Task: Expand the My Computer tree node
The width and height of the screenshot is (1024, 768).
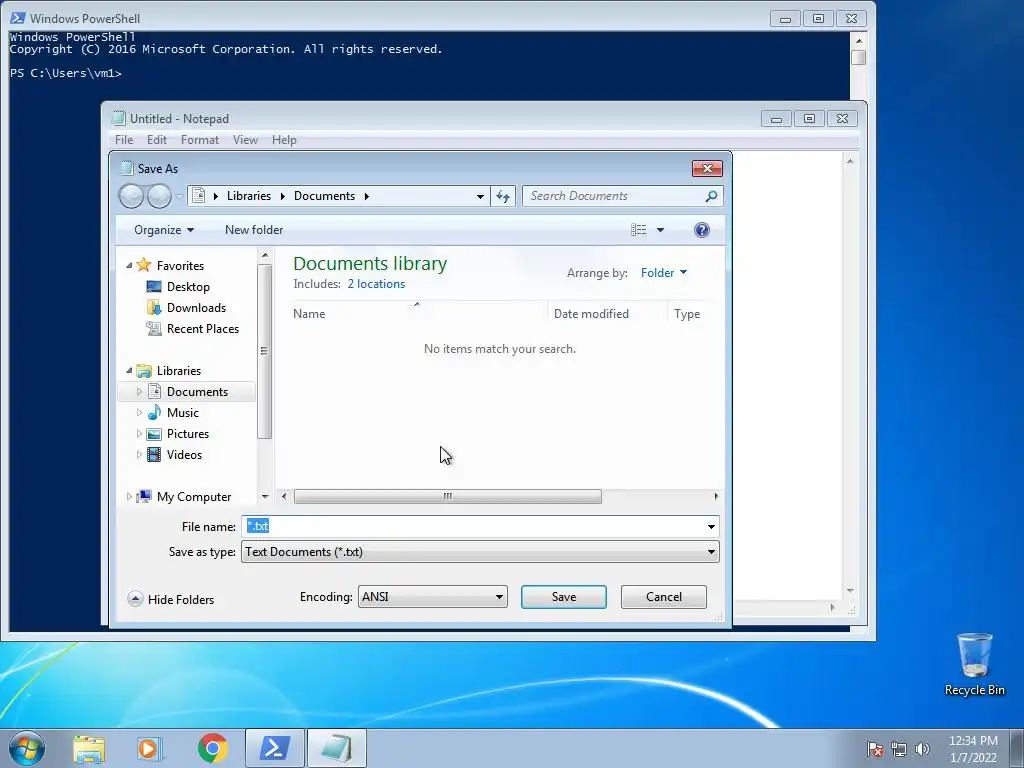Action: point(129,497)
